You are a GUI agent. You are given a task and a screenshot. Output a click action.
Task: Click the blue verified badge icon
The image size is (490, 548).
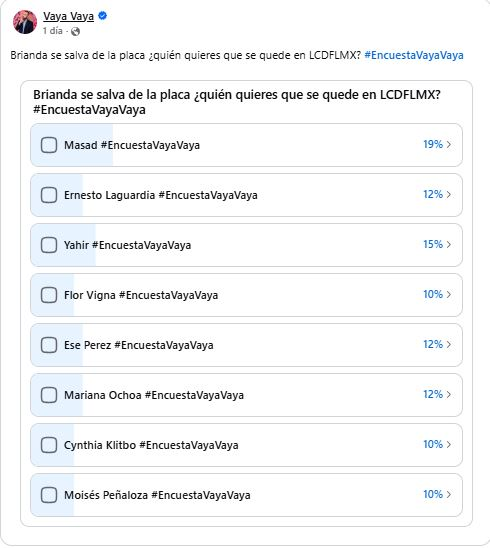(x=102, y=16)
